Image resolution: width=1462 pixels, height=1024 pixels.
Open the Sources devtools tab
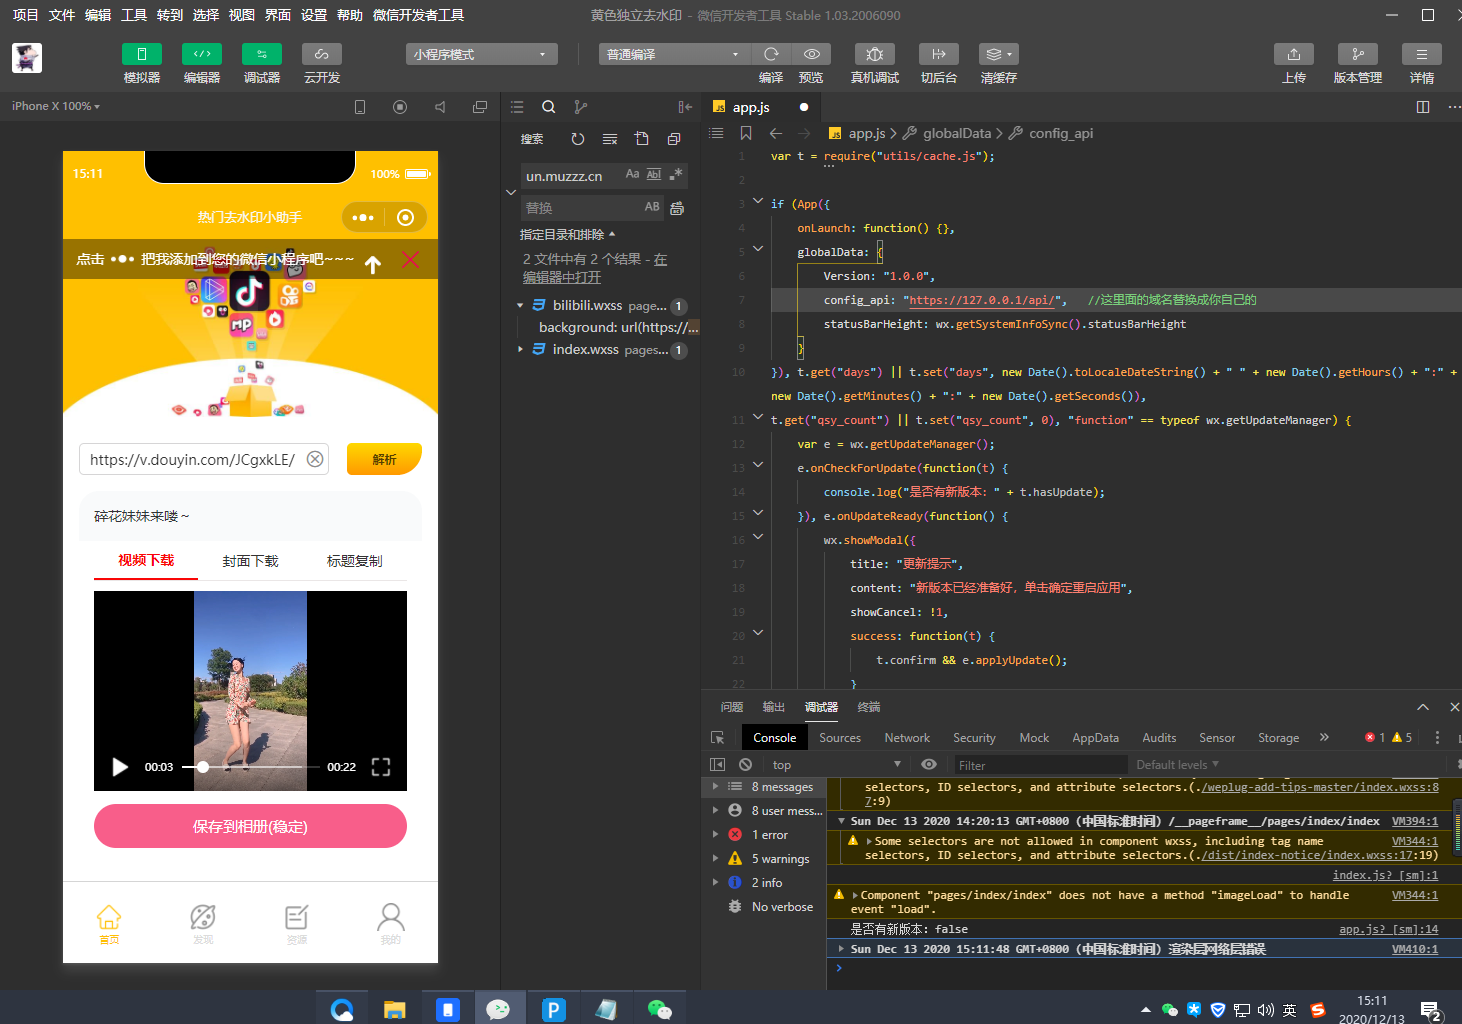pyautogui.click(x=840, y=738)
